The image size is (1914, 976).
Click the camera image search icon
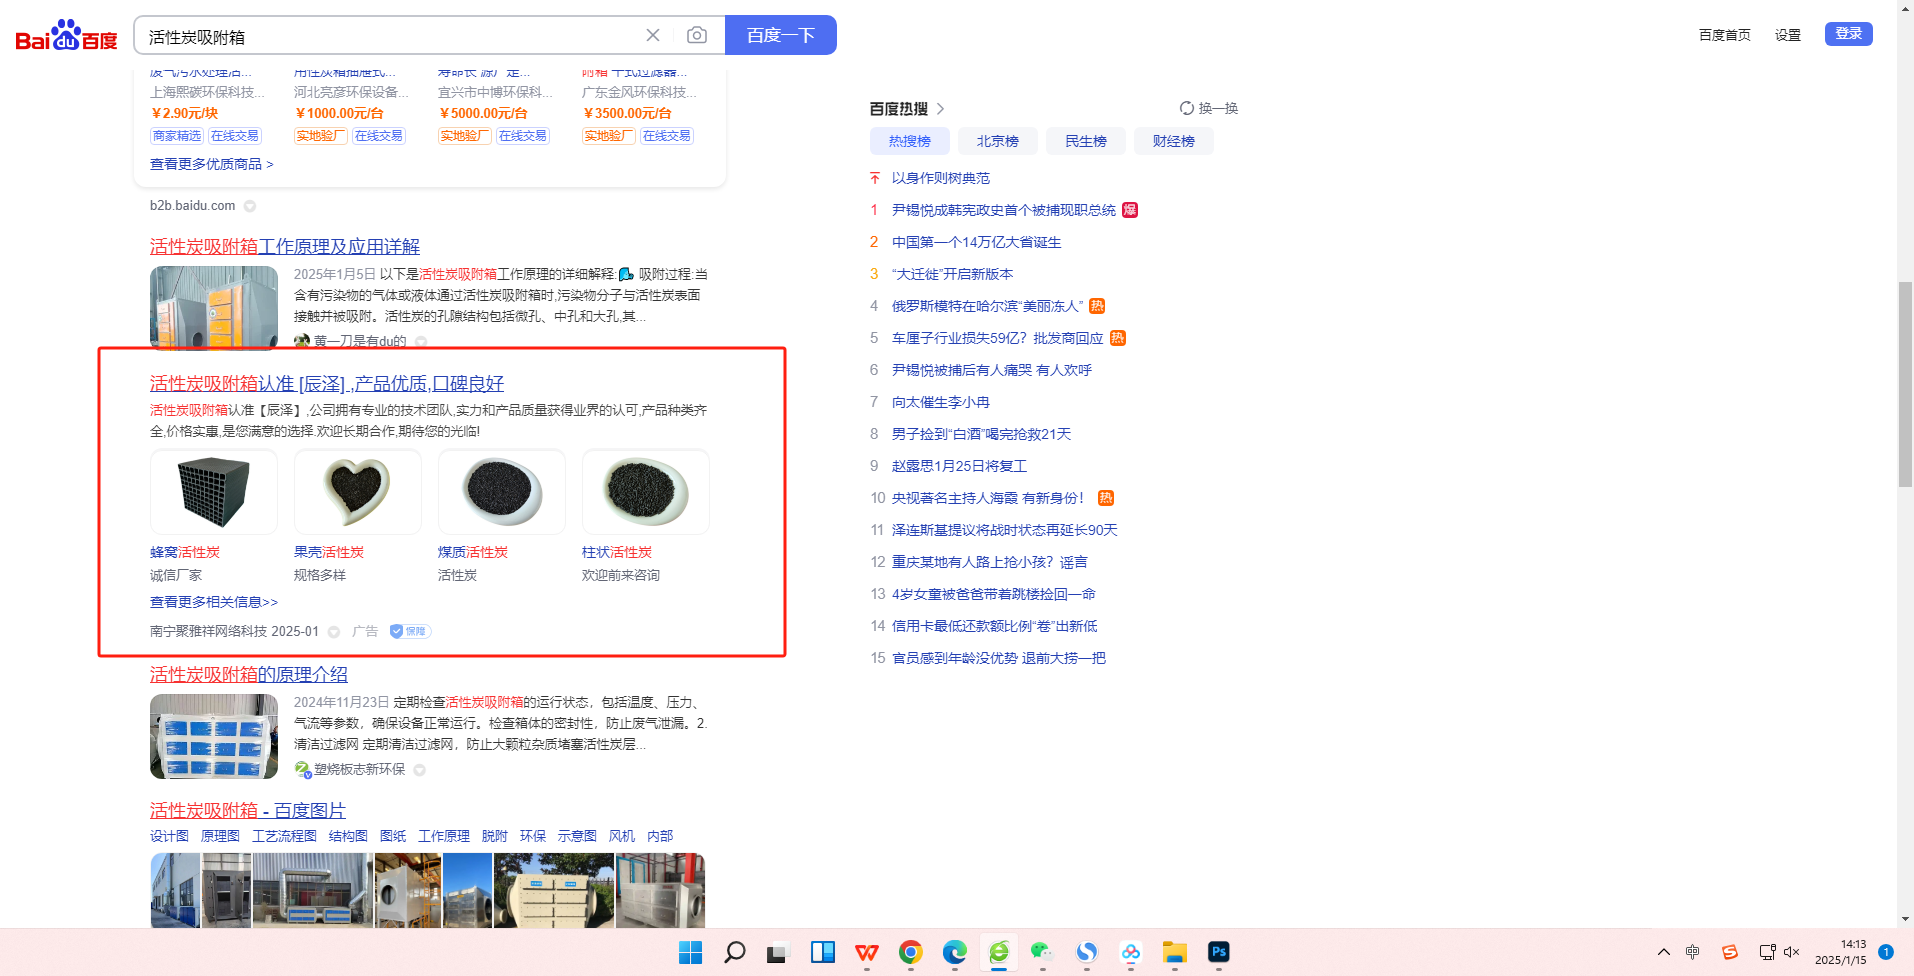(697, 36)
